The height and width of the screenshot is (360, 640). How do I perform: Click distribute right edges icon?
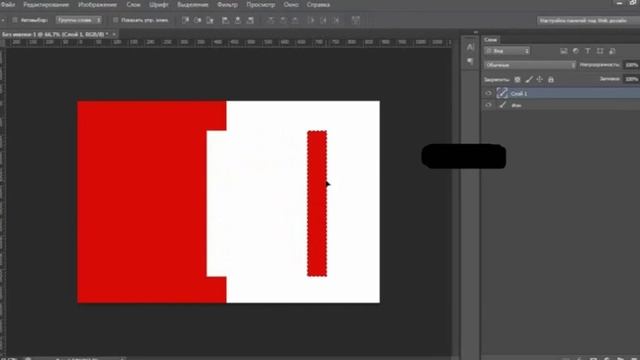coord(336,20)
